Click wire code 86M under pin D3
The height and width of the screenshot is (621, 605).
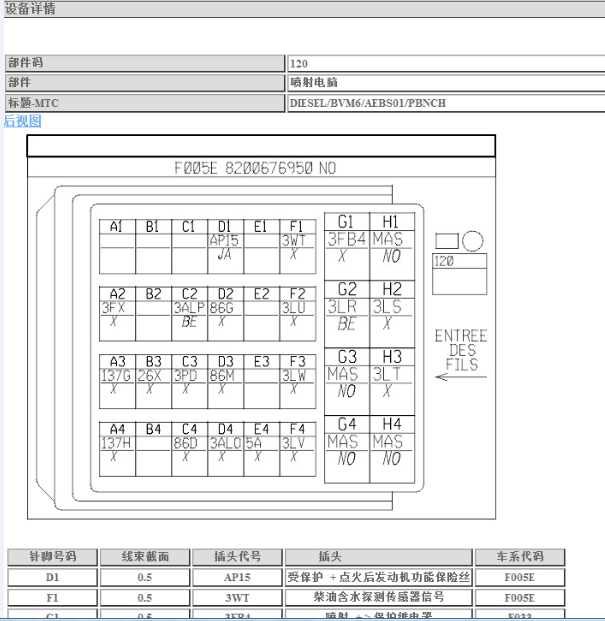(x=222, y=375)
